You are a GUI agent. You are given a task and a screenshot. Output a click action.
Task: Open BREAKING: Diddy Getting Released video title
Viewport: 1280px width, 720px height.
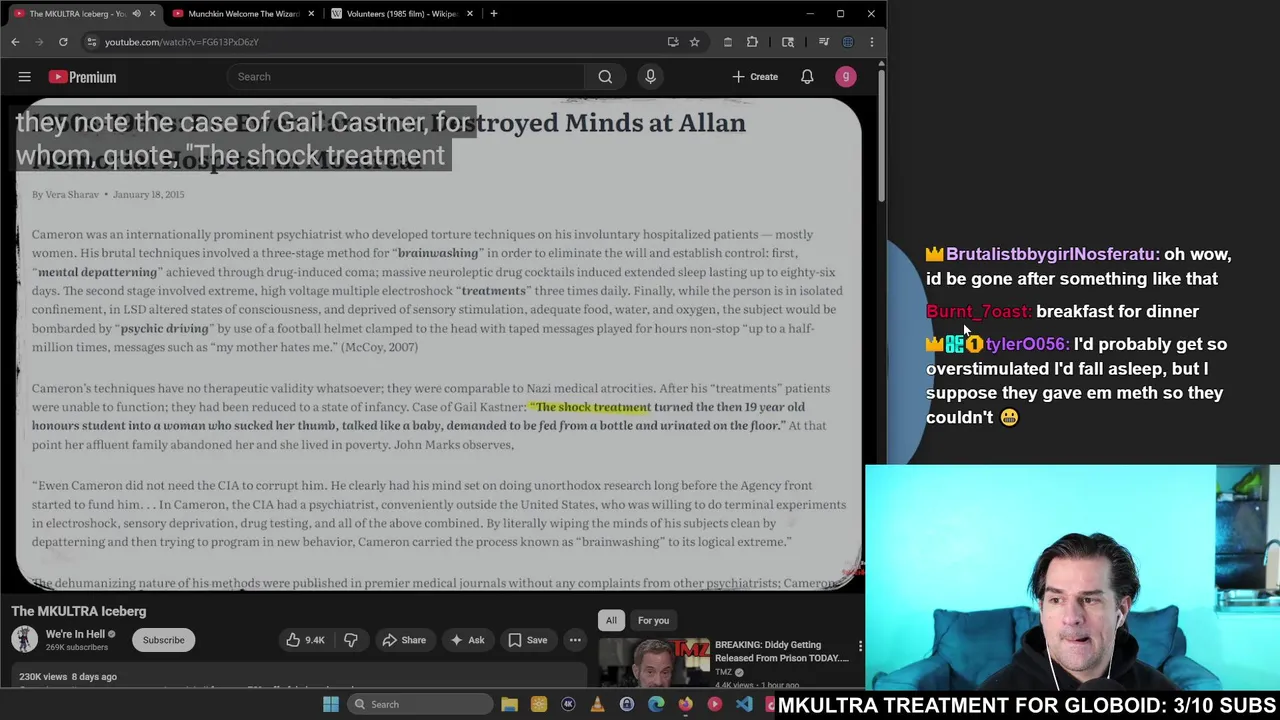coord(781,651)
